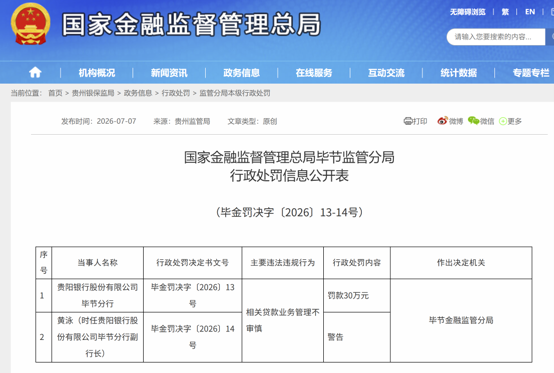
Task: Click table header 当事人名称
Action: click(x=98, y=262)
